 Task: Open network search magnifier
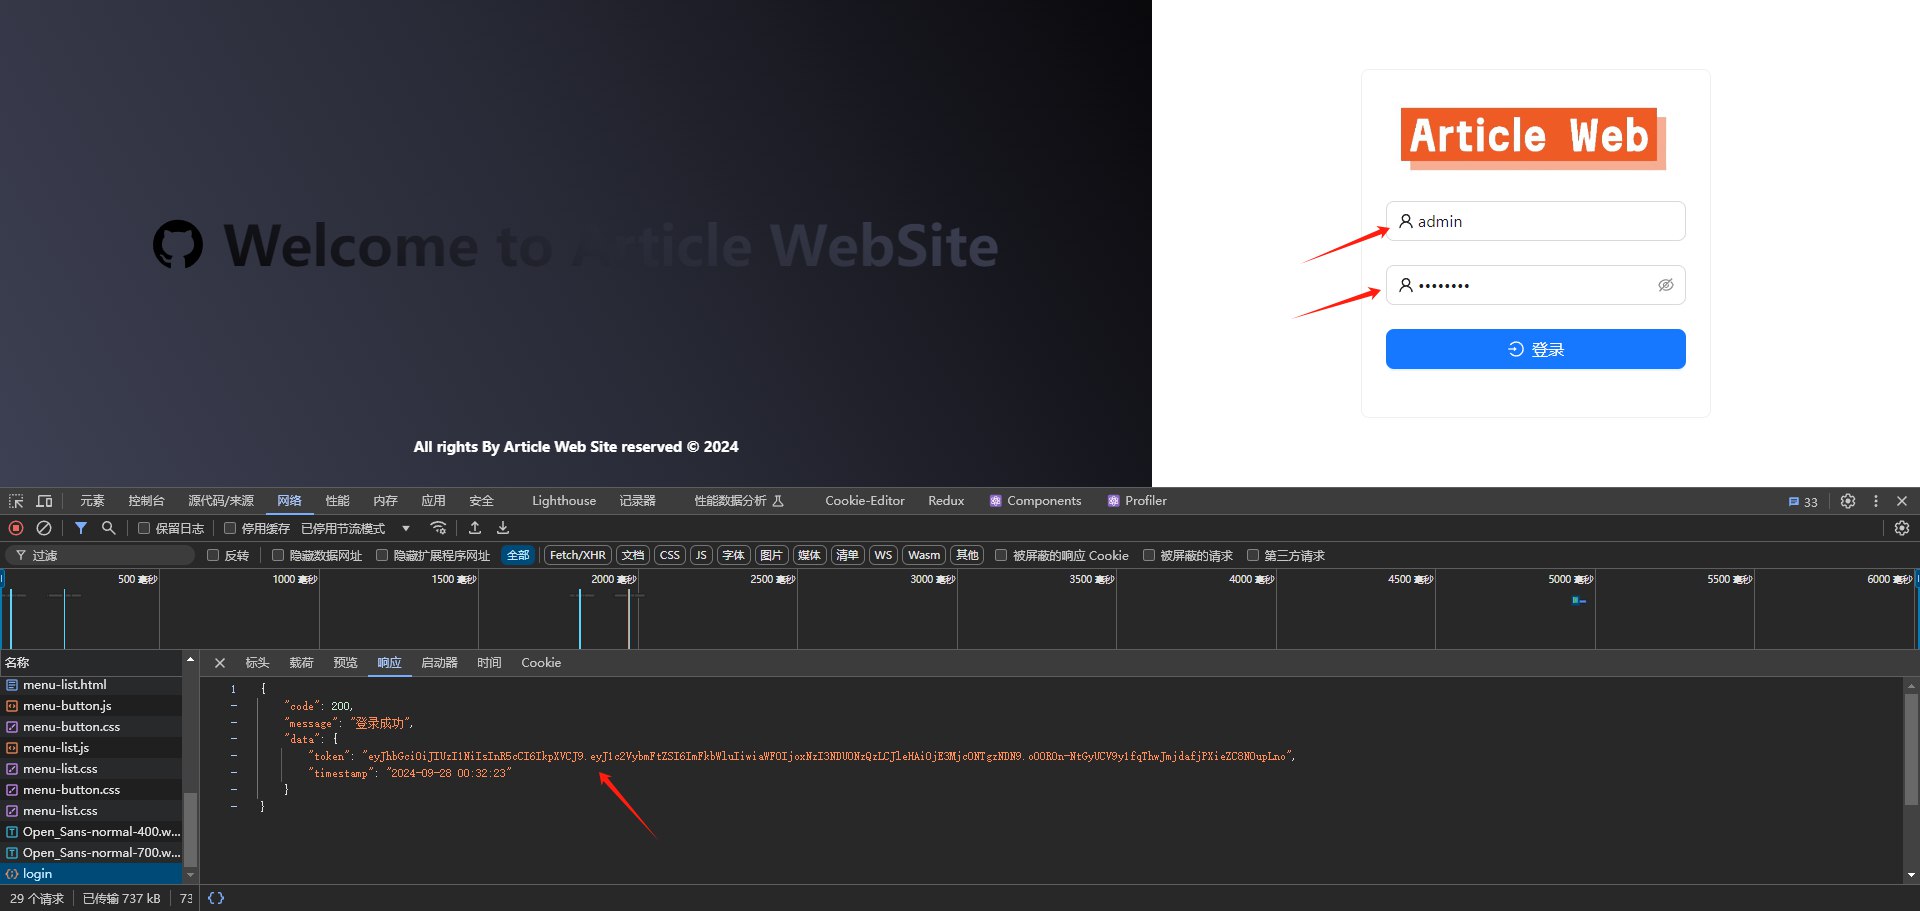[x=109, y=528]
